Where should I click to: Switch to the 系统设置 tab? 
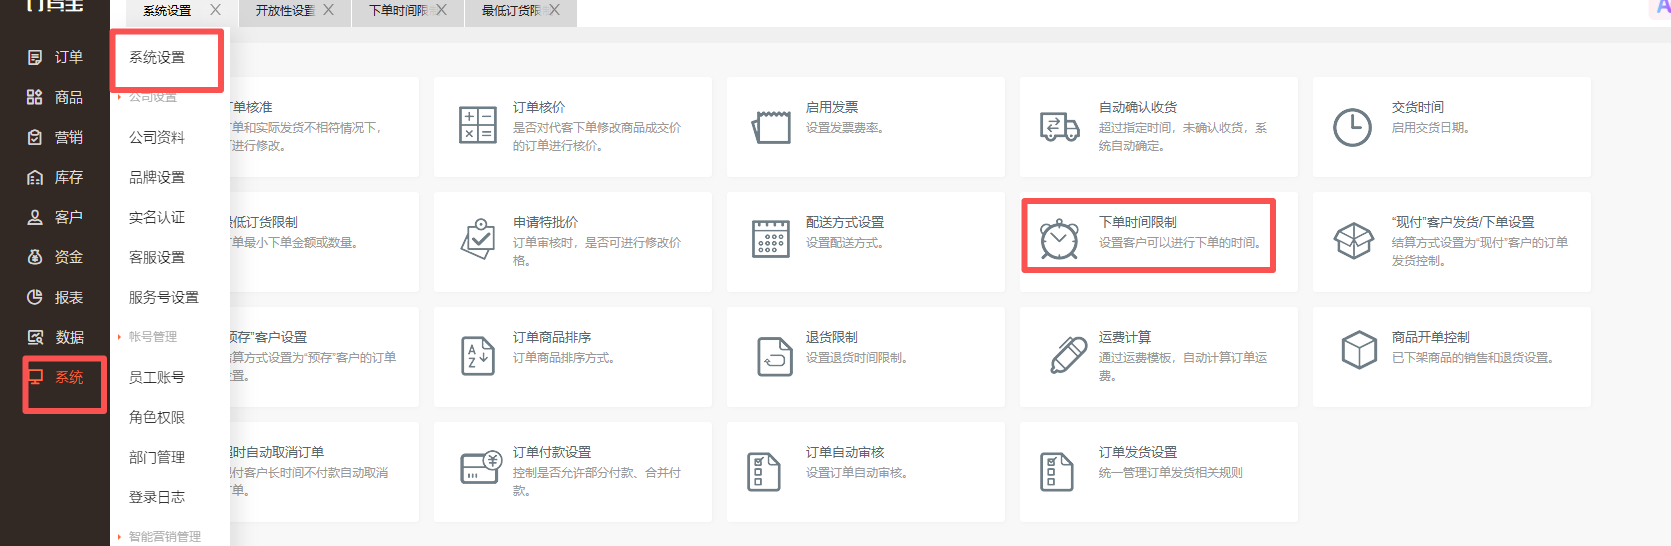point(167,11)
